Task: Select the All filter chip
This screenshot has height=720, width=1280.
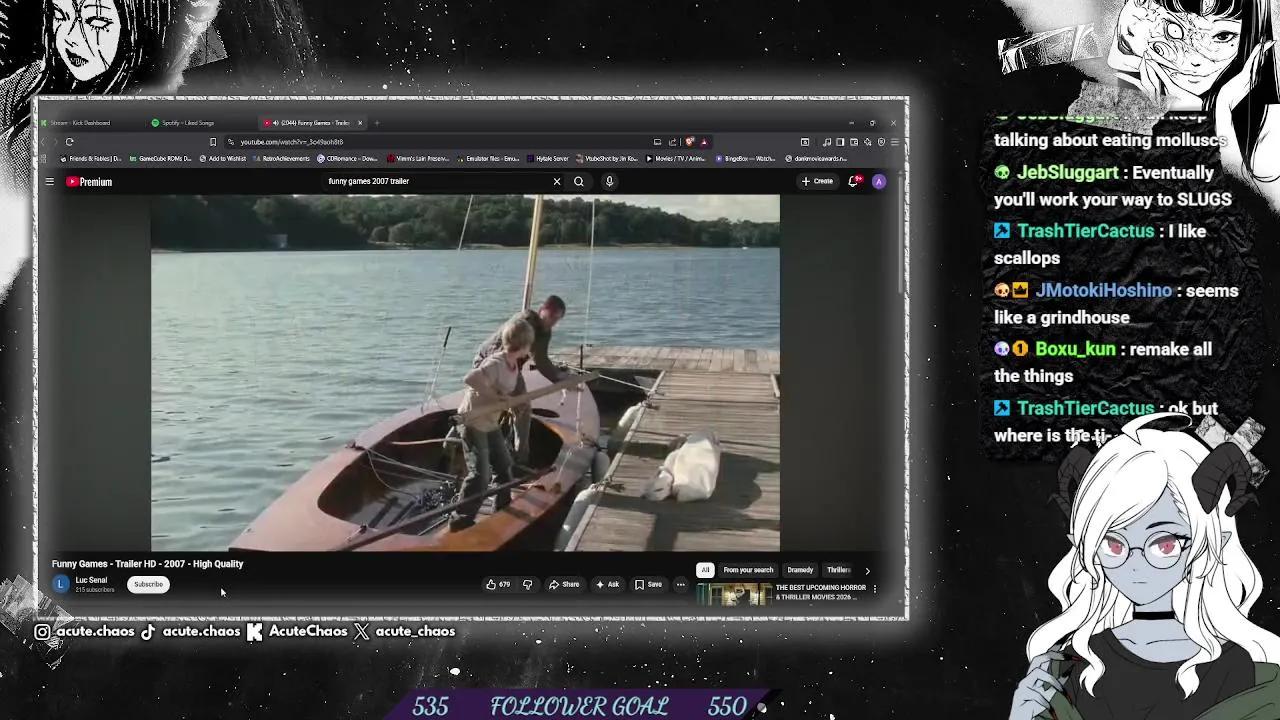Action: [705, 570]
